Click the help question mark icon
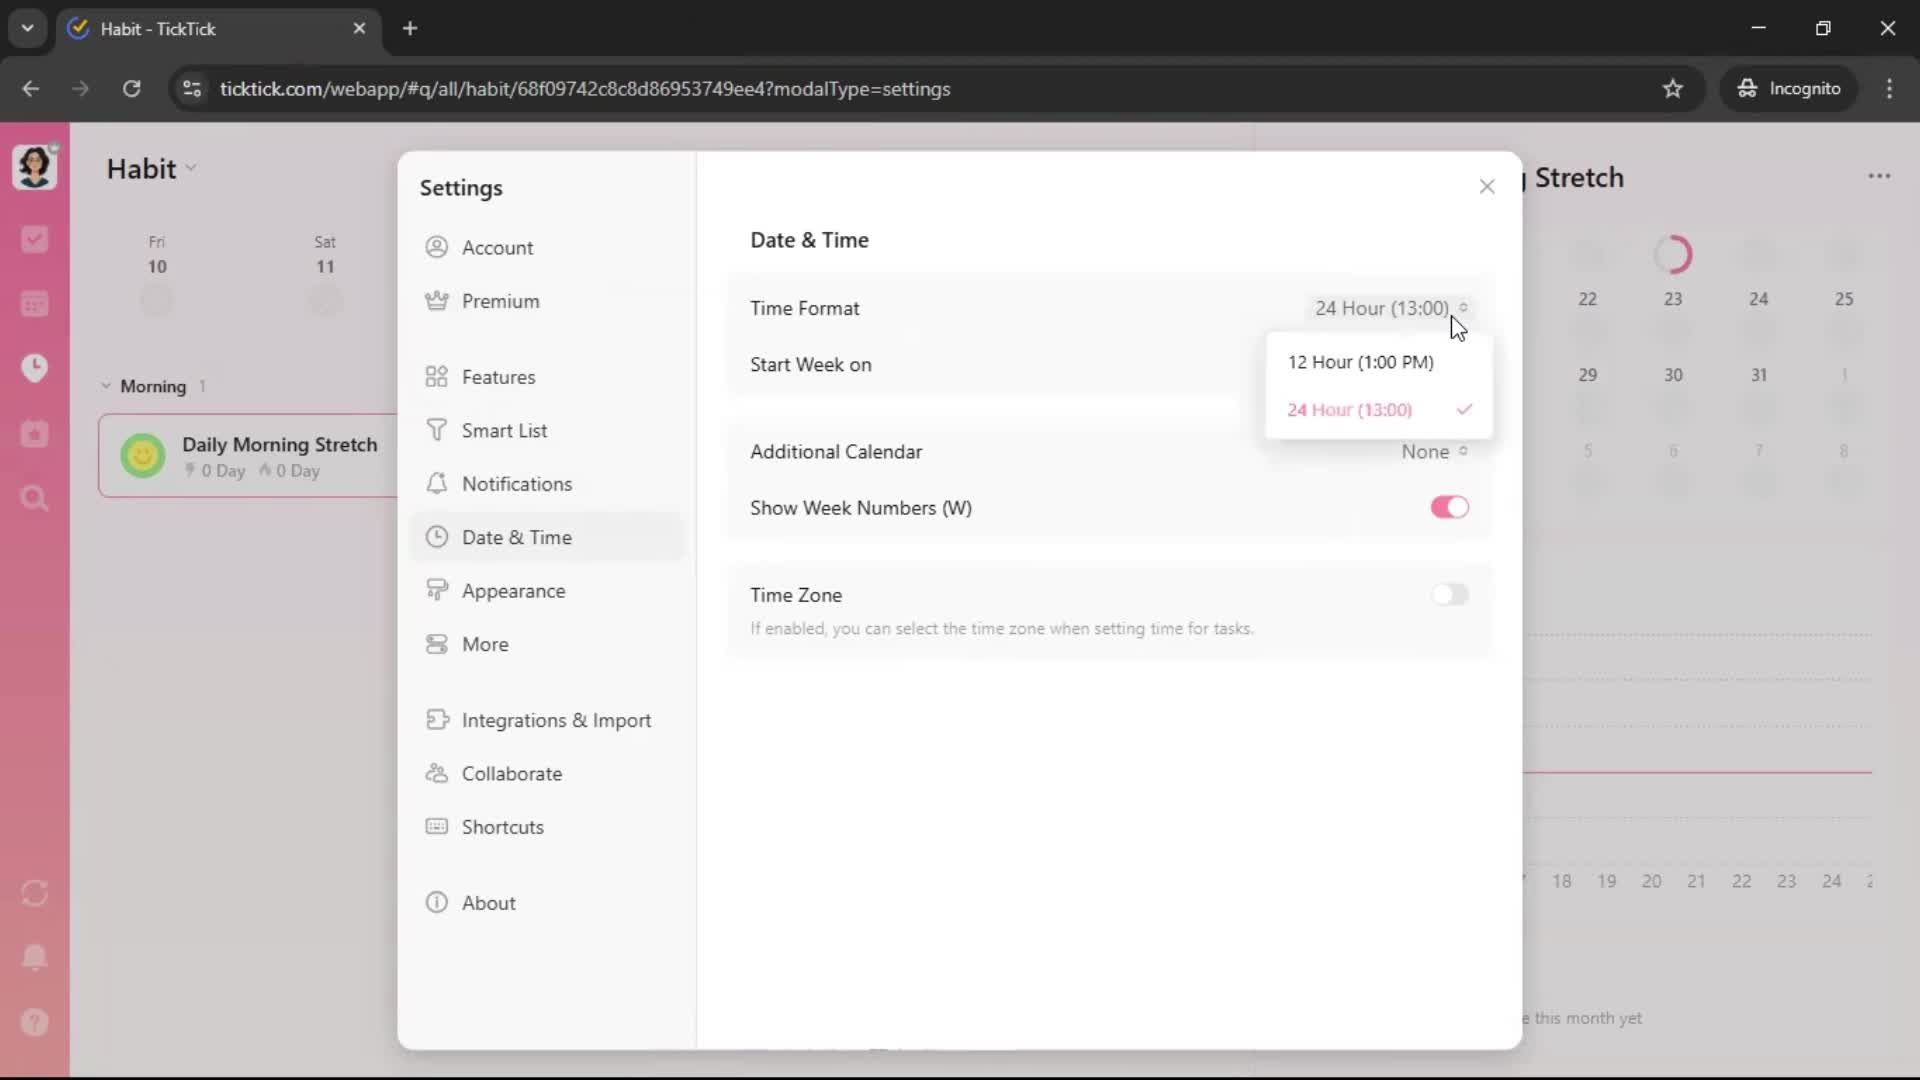The image size is (1920, 1080). pyautogui.click(x=34, y=1022)
